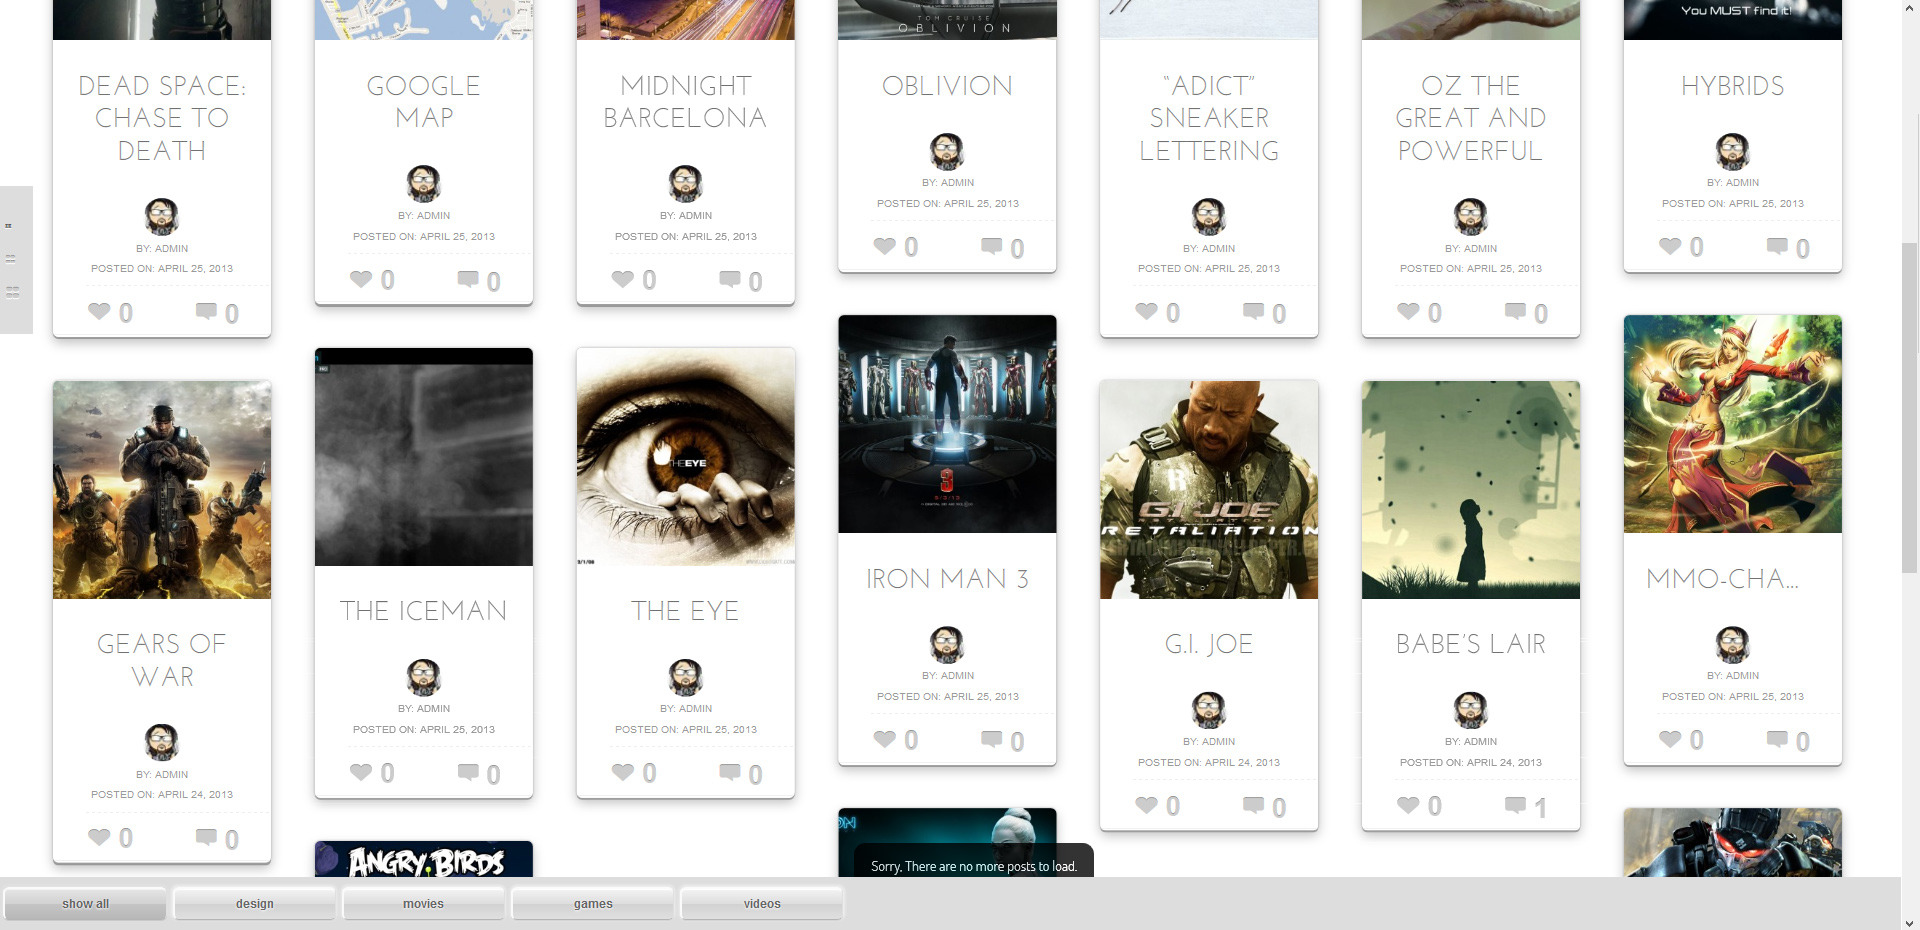1920x930 pixels.
Task: Like the G.I. Joe post
Action: click(1146, 805)
